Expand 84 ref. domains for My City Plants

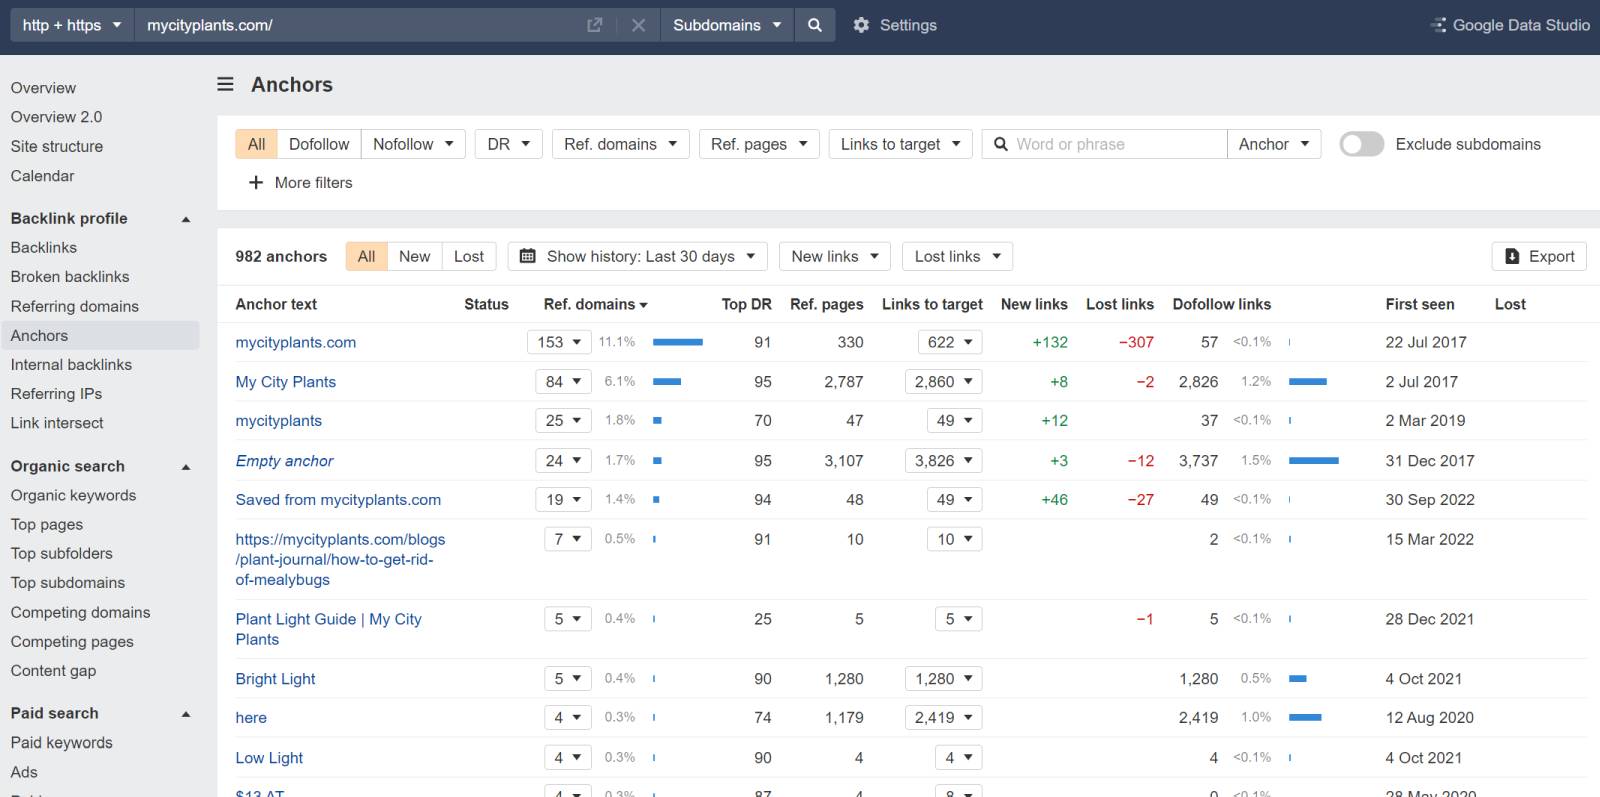point(563,382)
